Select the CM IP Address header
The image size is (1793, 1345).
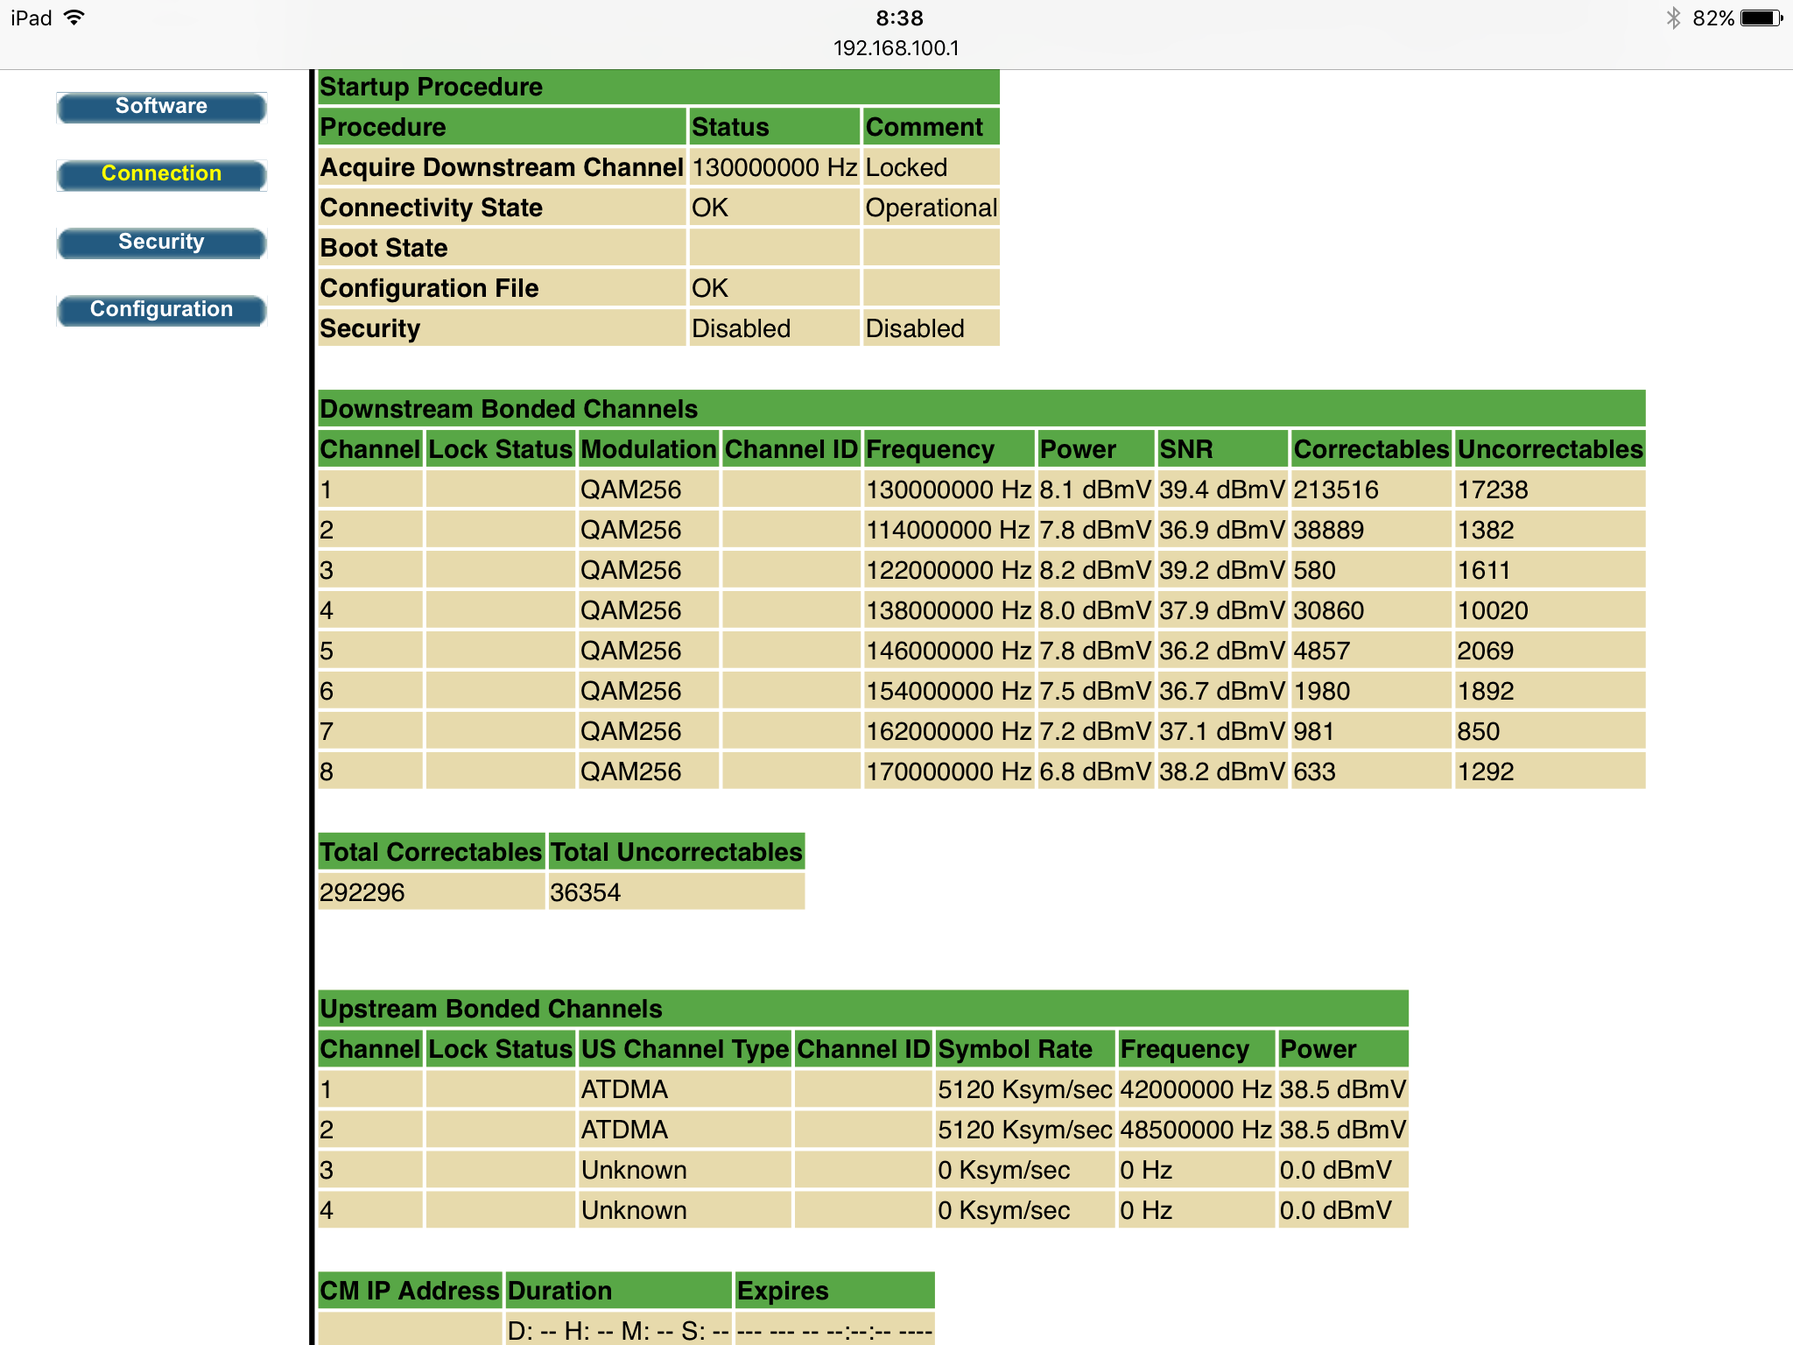pyautogui.click(x=409, y=1291)
